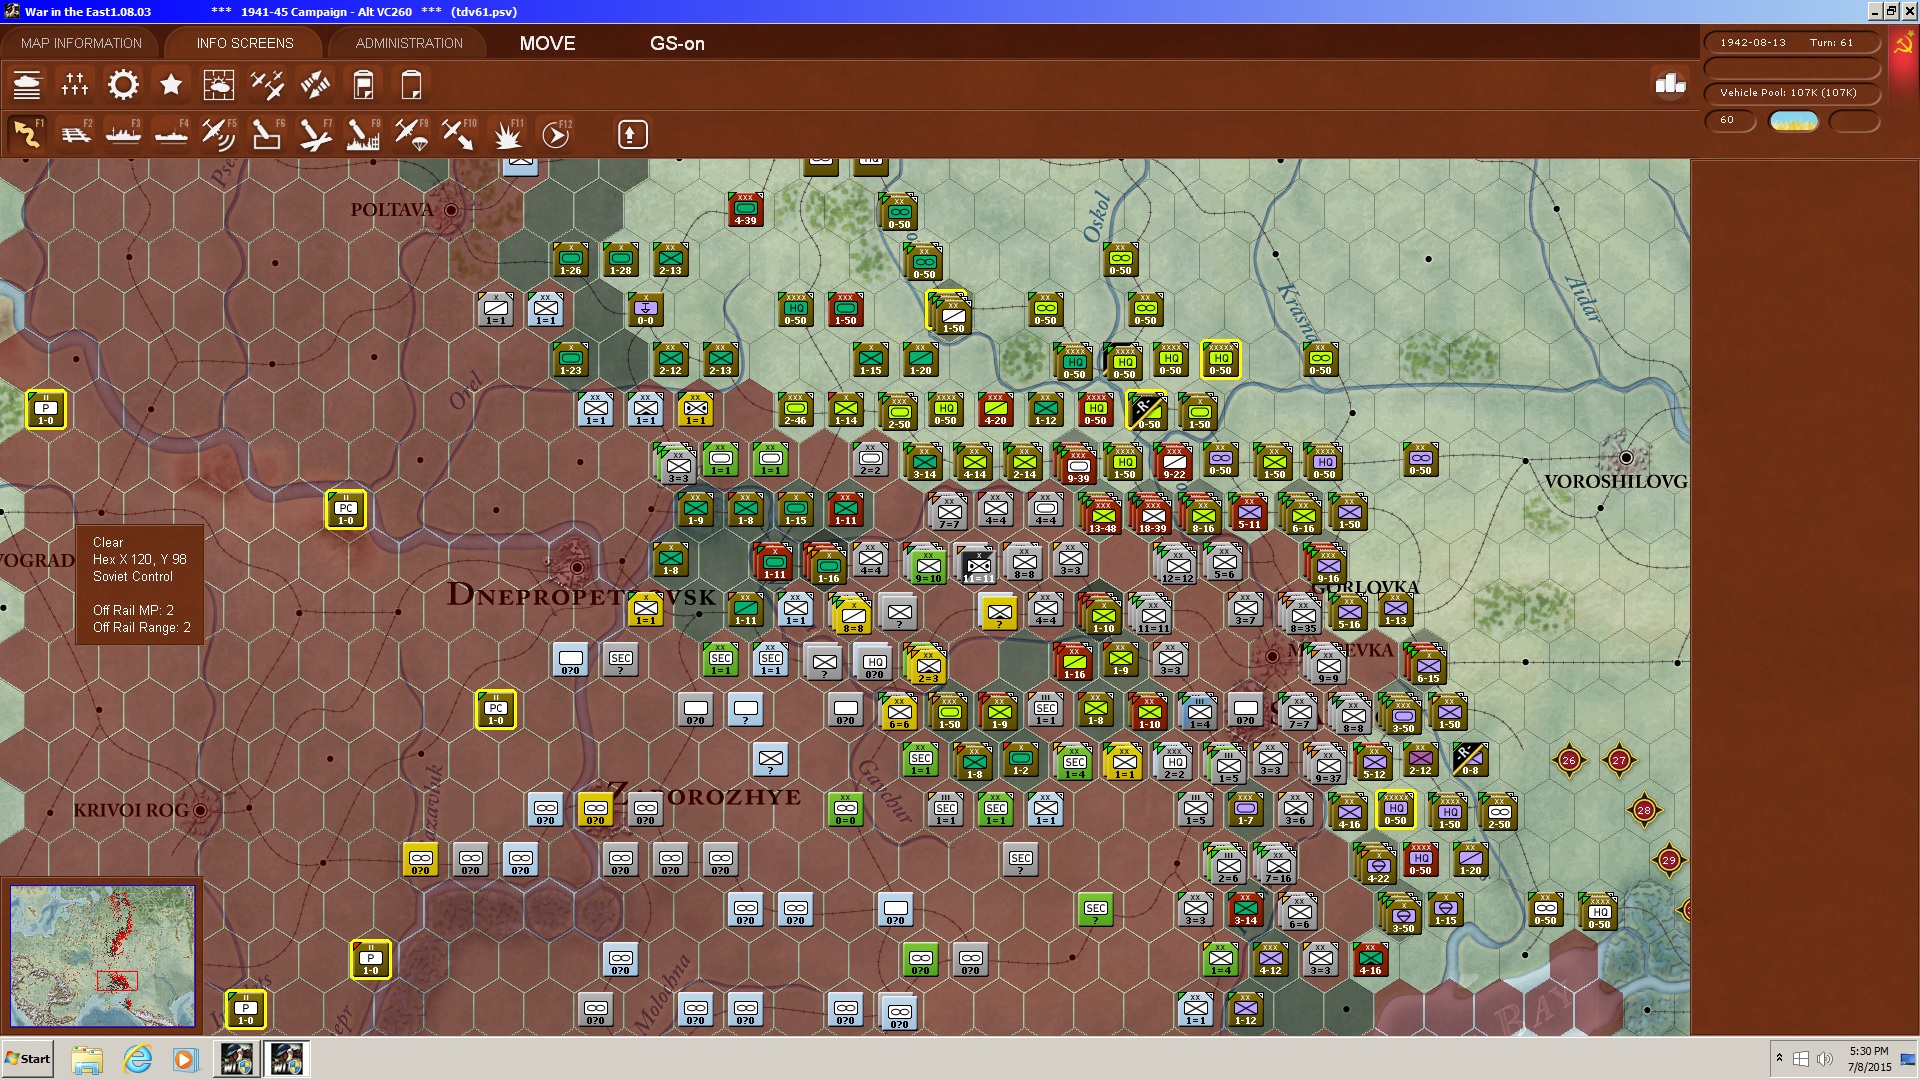Click the boxed up-arrow toolbar icon
Viewport: 1920px width, 1080px height.
click(632, 134)
